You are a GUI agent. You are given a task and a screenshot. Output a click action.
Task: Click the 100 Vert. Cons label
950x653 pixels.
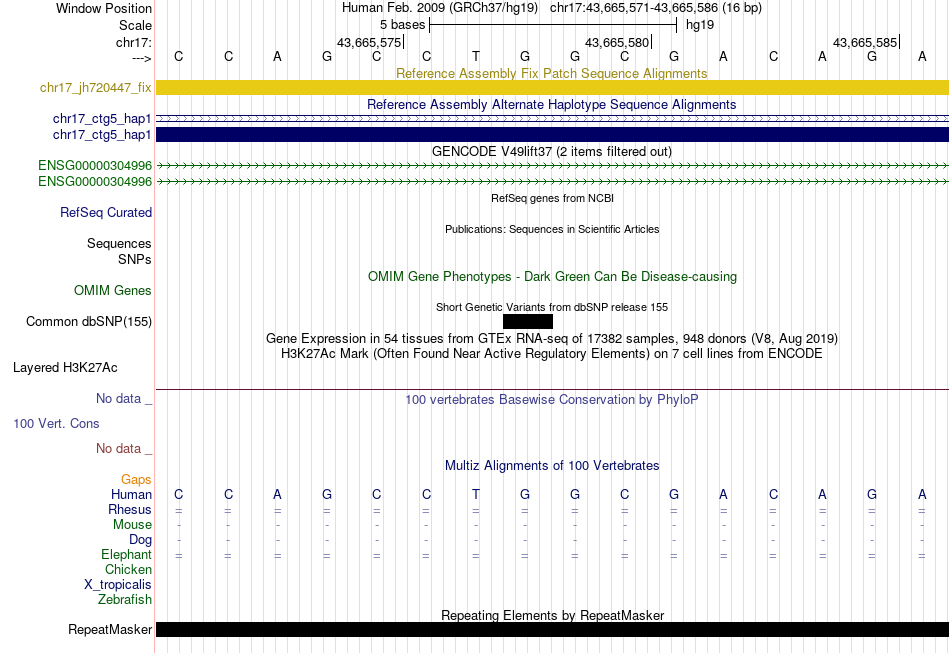click(x=56, y=423)
